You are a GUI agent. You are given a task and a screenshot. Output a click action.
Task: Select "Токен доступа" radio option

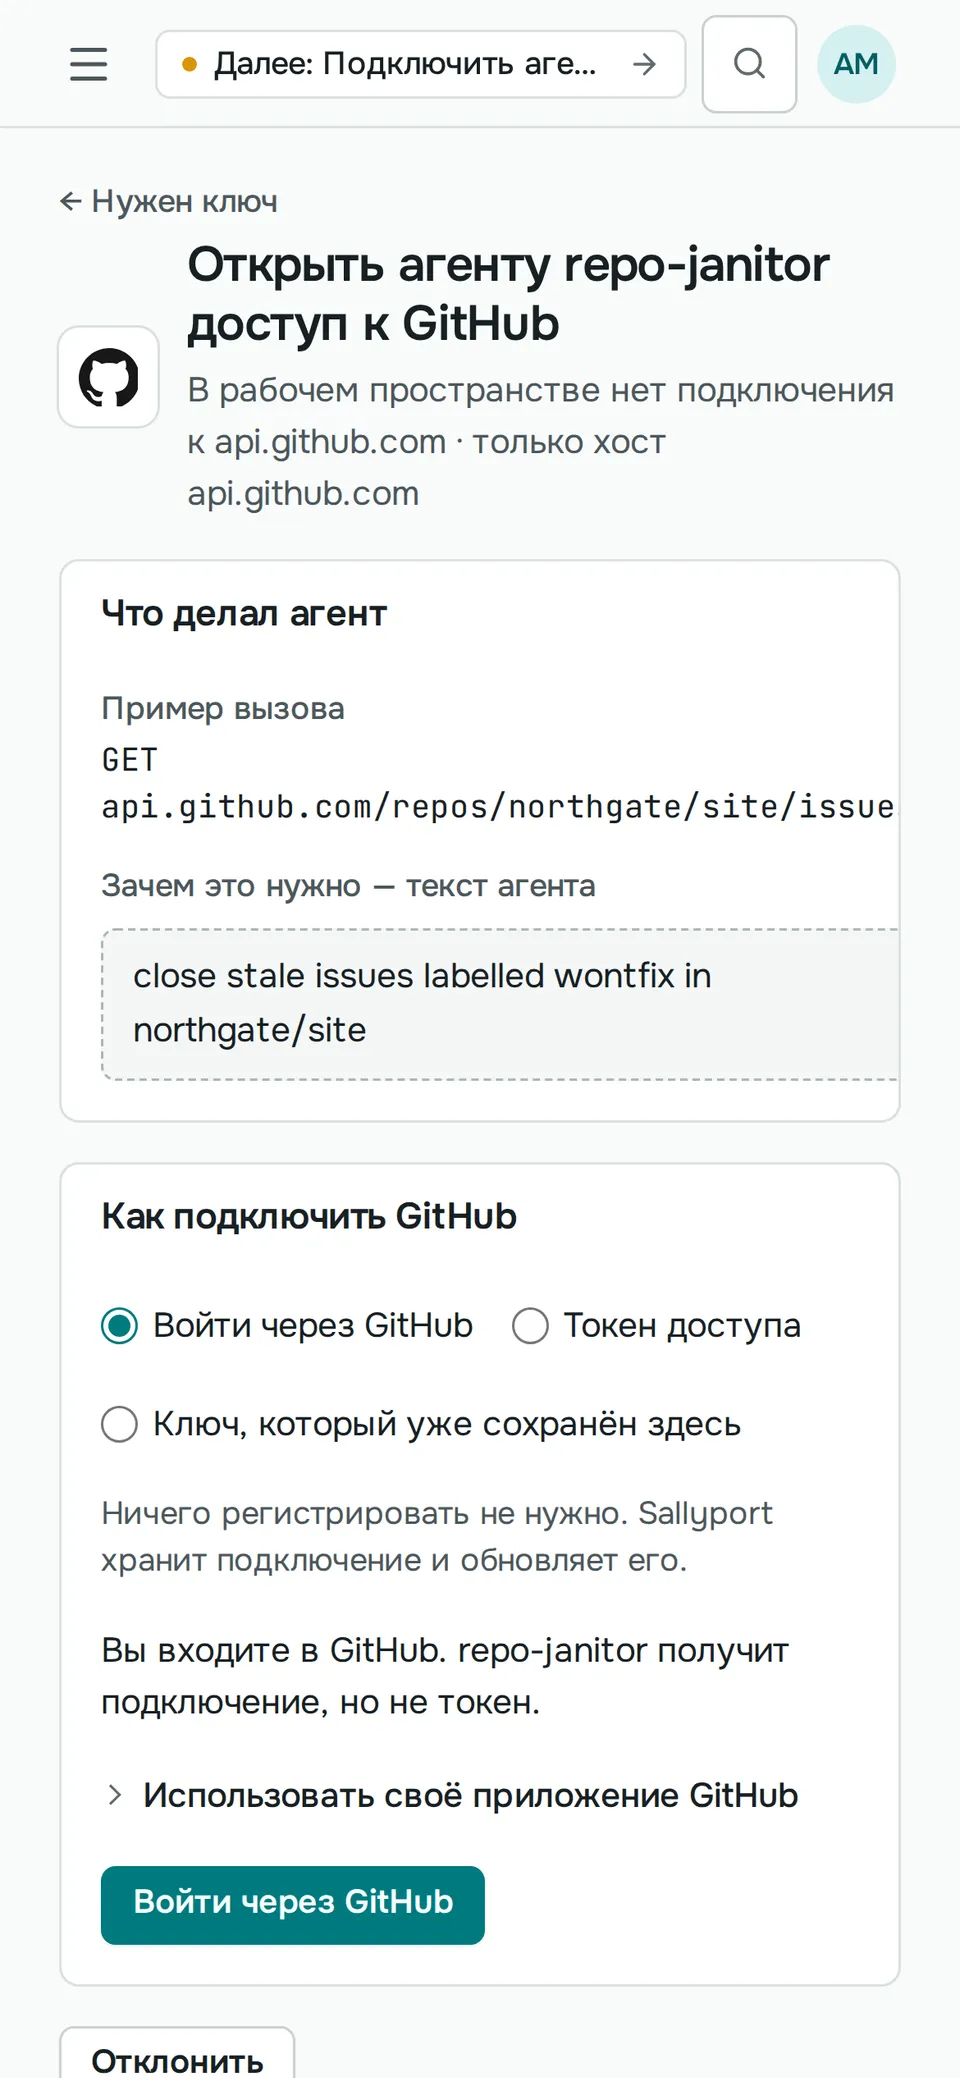[x=656, y=1326]
